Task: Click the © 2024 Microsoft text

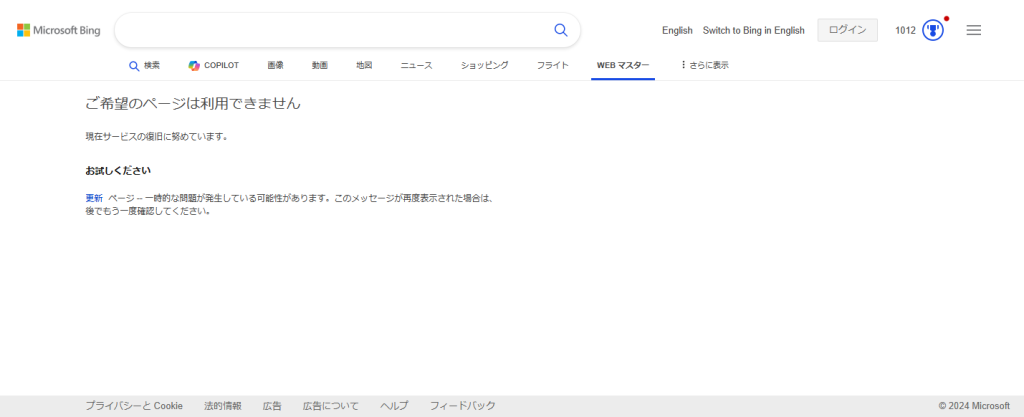Action: pos(974,406)
